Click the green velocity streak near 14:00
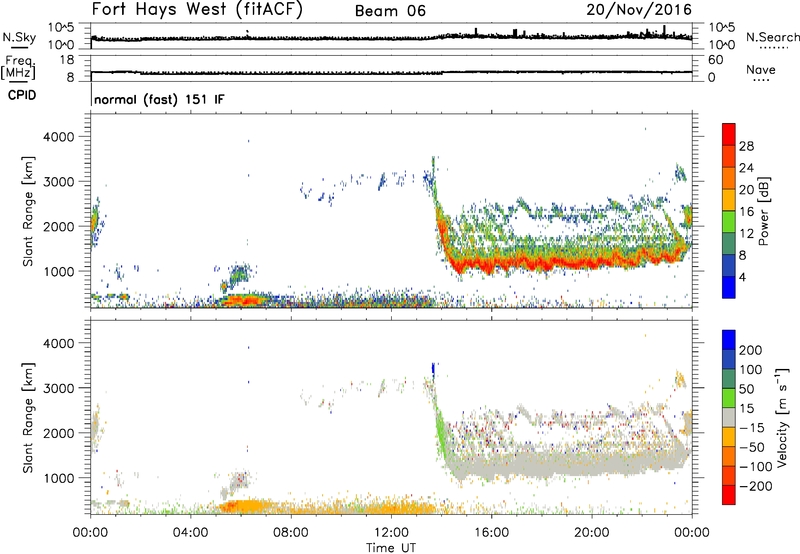Screen dimensions: 800x554 (x=440, y=434)
